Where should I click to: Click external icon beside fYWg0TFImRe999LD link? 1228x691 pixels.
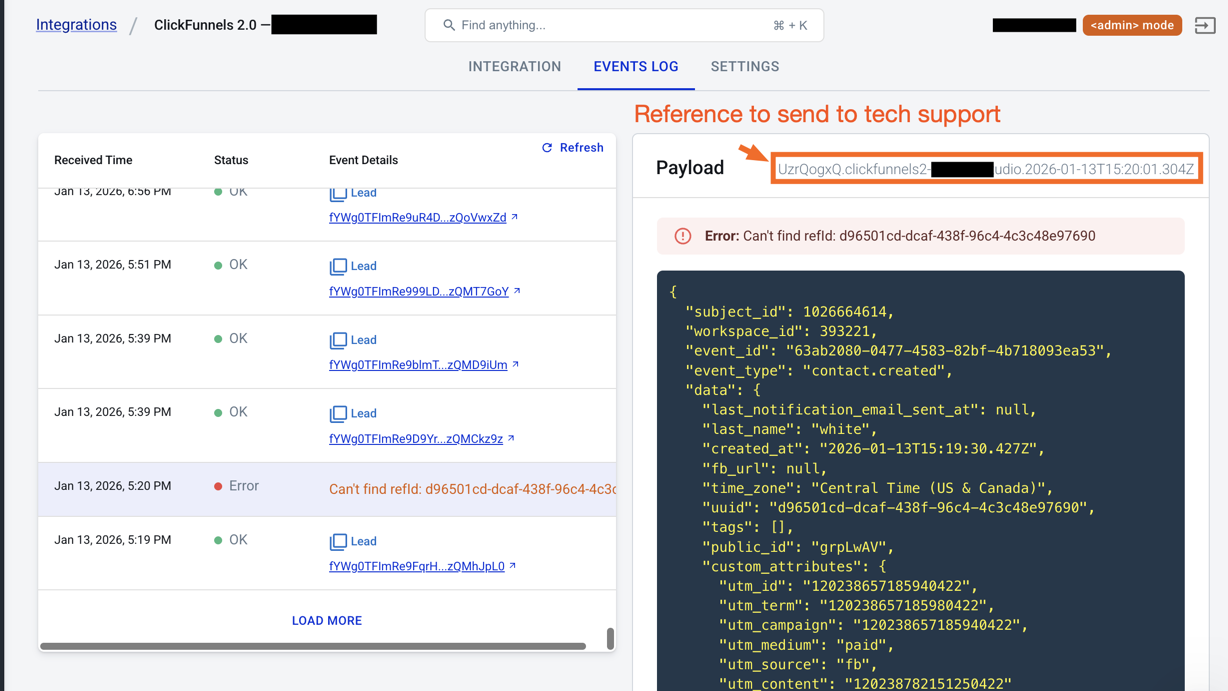coord(517,291)
